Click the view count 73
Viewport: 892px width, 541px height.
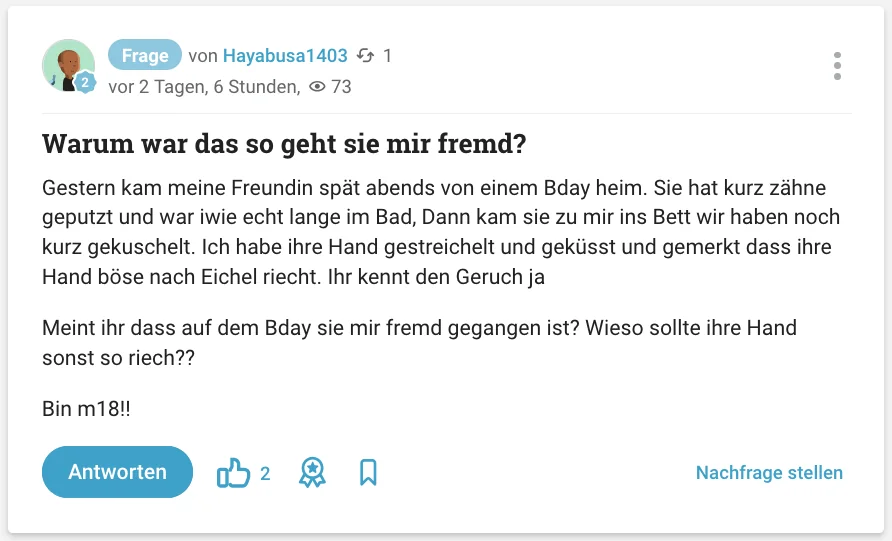pos(341,87)
